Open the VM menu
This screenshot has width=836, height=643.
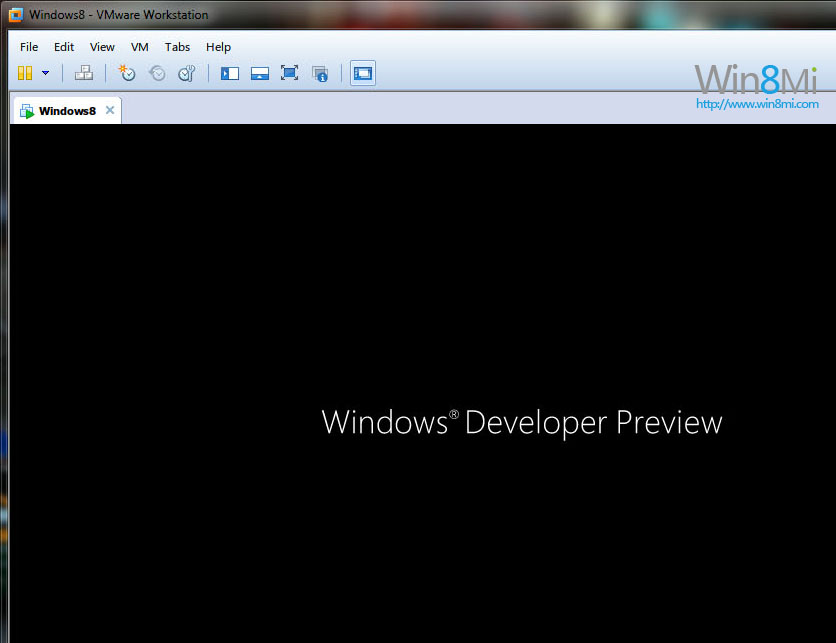pos(140,47)
